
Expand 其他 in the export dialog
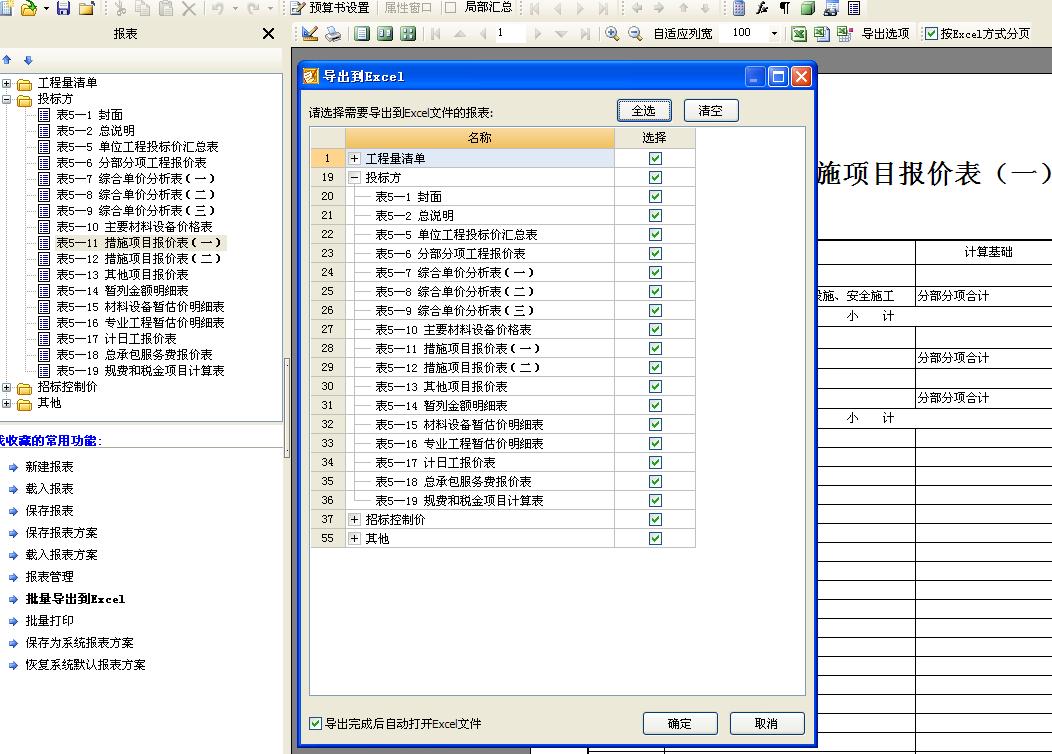click(354, 539)
